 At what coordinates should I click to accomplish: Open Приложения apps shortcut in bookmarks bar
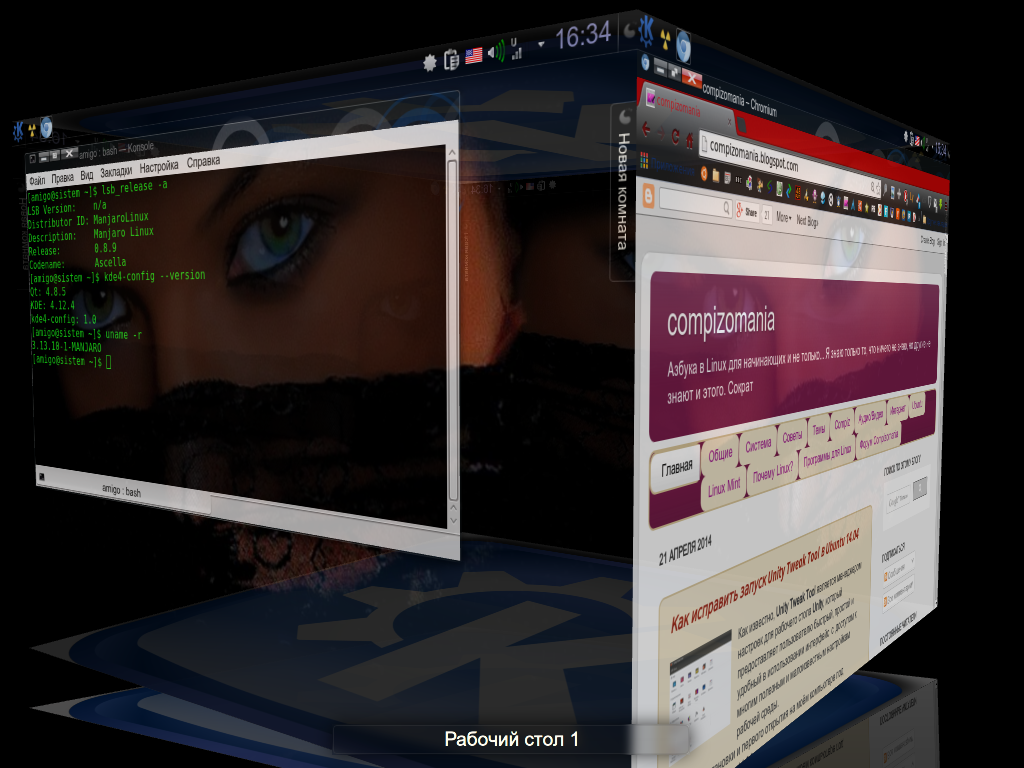point(667,165)
